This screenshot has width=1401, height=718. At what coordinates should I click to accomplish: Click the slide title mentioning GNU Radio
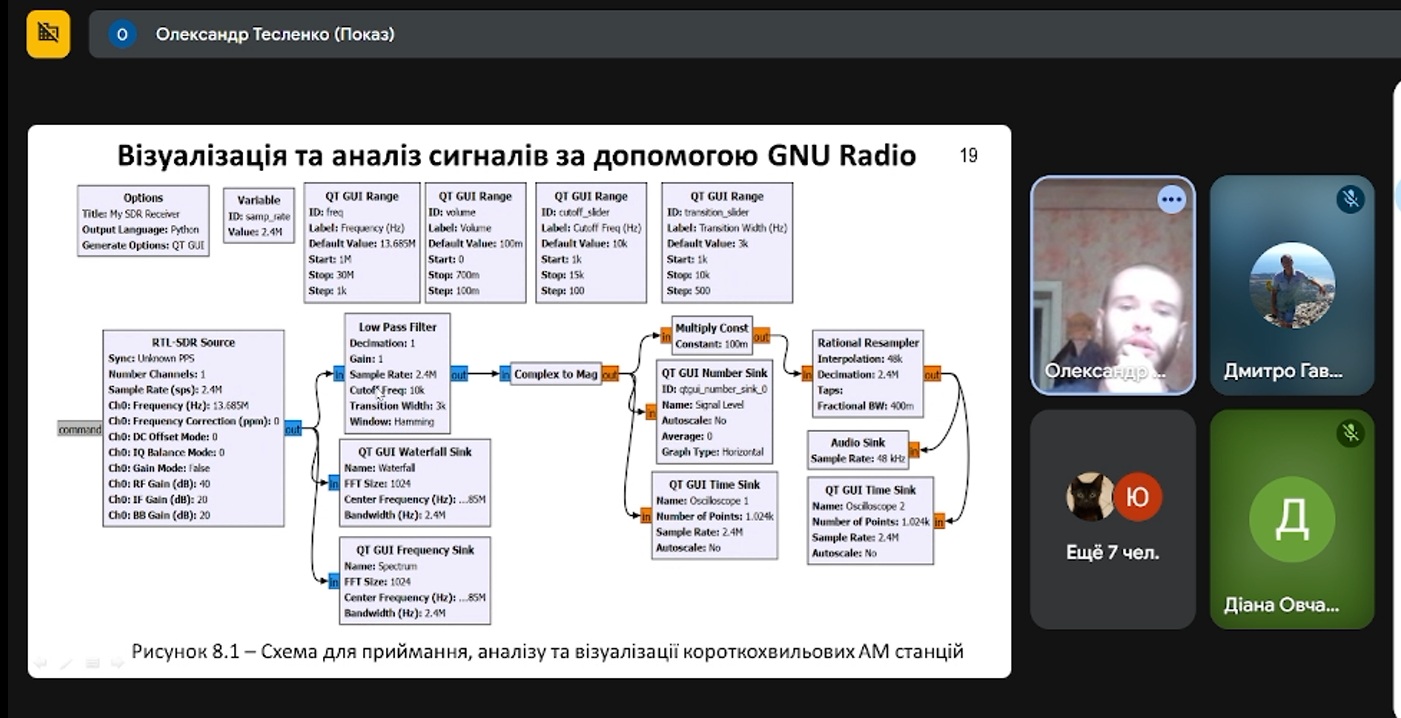(x=517, y=155)
